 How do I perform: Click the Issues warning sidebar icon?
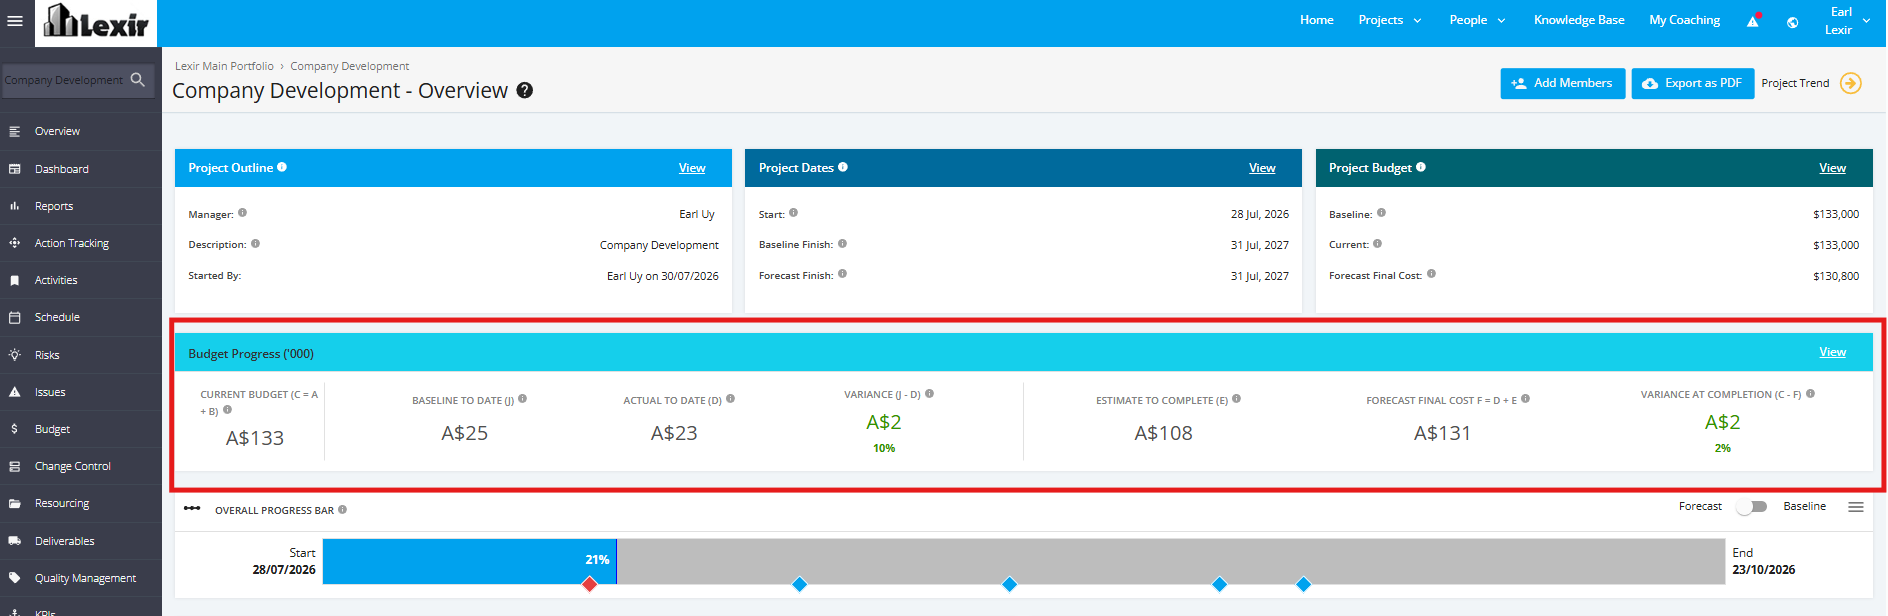[x=15, y=392]
